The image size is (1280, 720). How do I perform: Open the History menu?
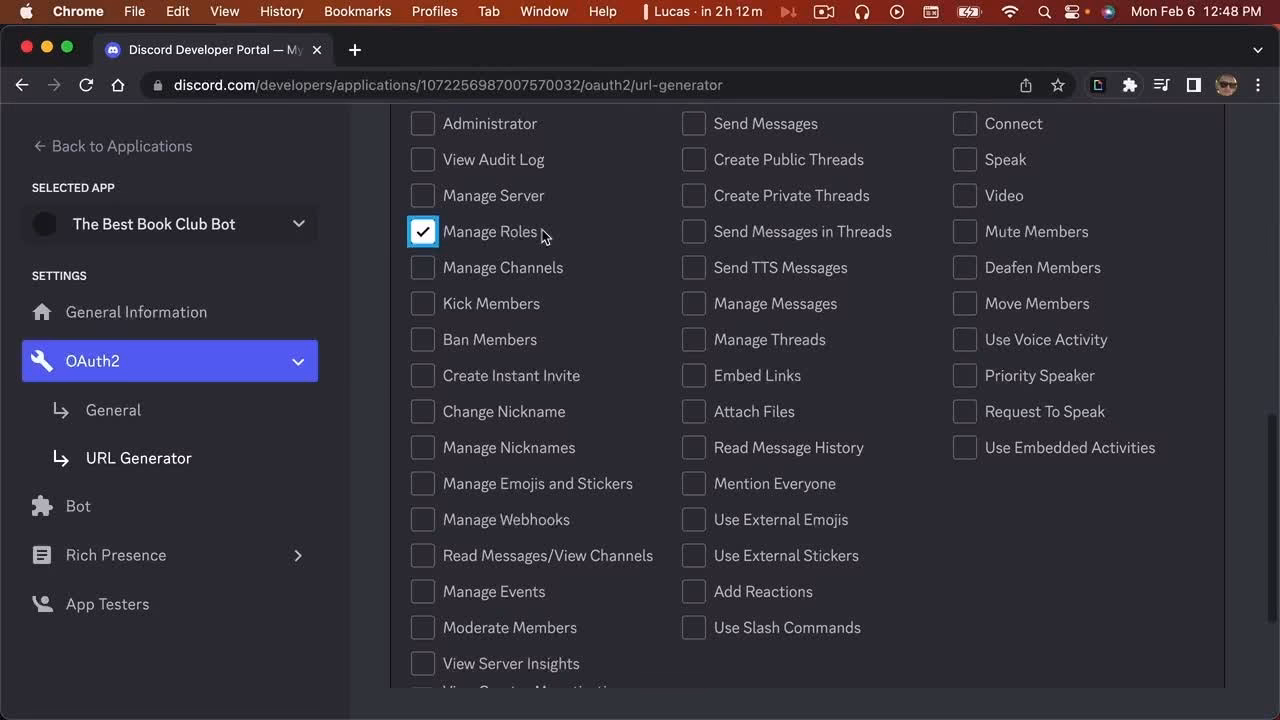[x=281, y=12]
